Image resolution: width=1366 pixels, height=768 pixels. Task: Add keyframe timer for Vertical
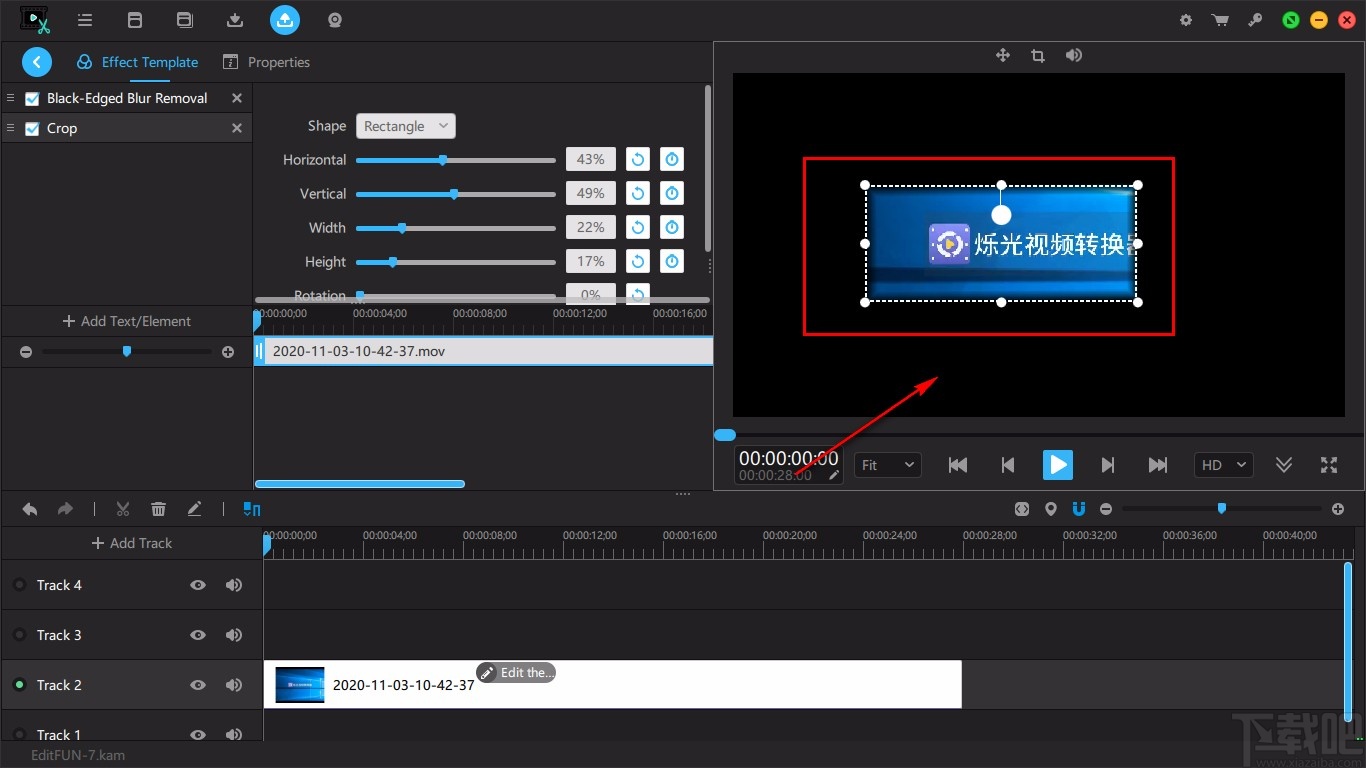(672, 193)
